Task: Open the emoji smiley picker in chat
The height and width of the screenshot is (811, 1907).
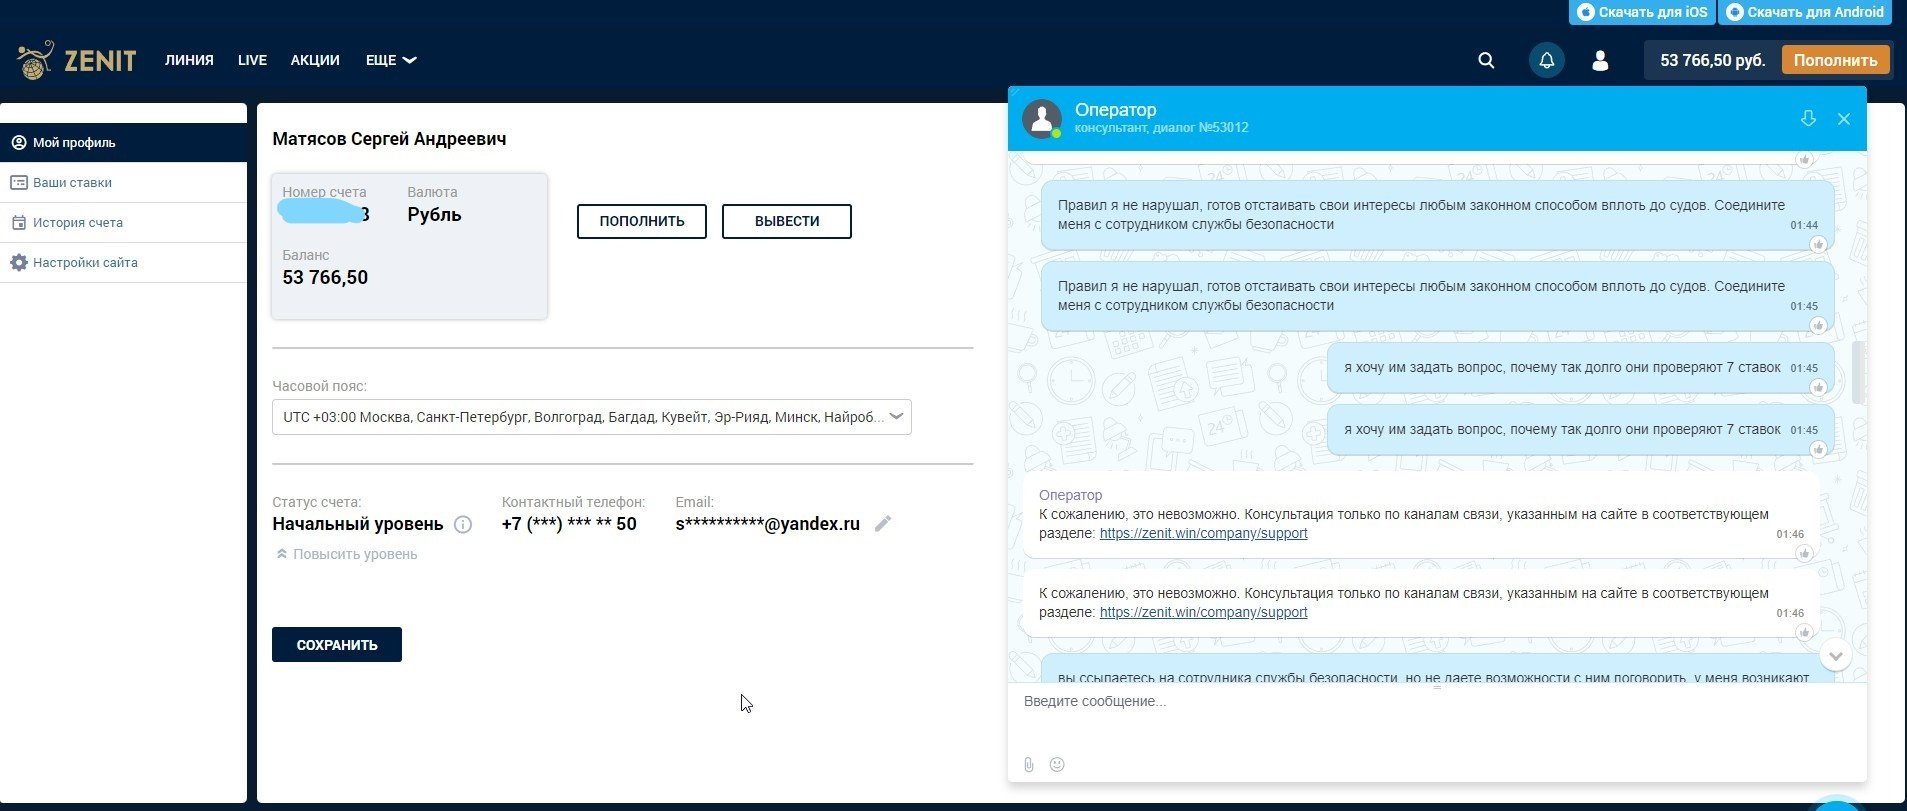Action: click(1057, 765)
